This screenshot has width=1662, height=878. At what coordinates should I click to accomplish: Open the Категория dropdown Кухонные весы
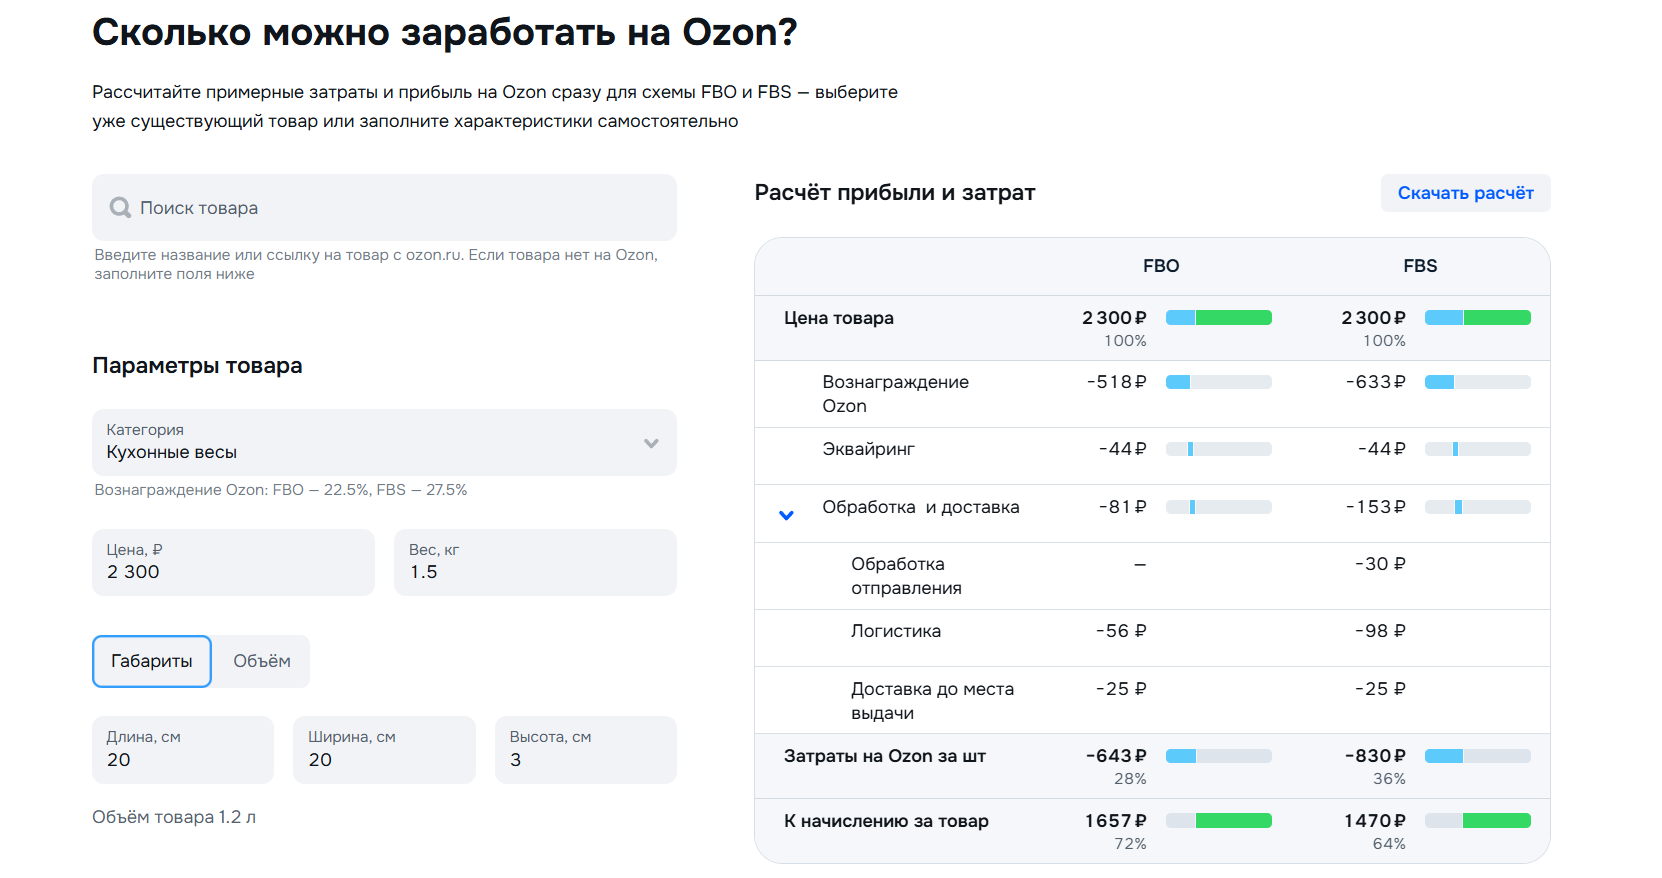(384, 442)
